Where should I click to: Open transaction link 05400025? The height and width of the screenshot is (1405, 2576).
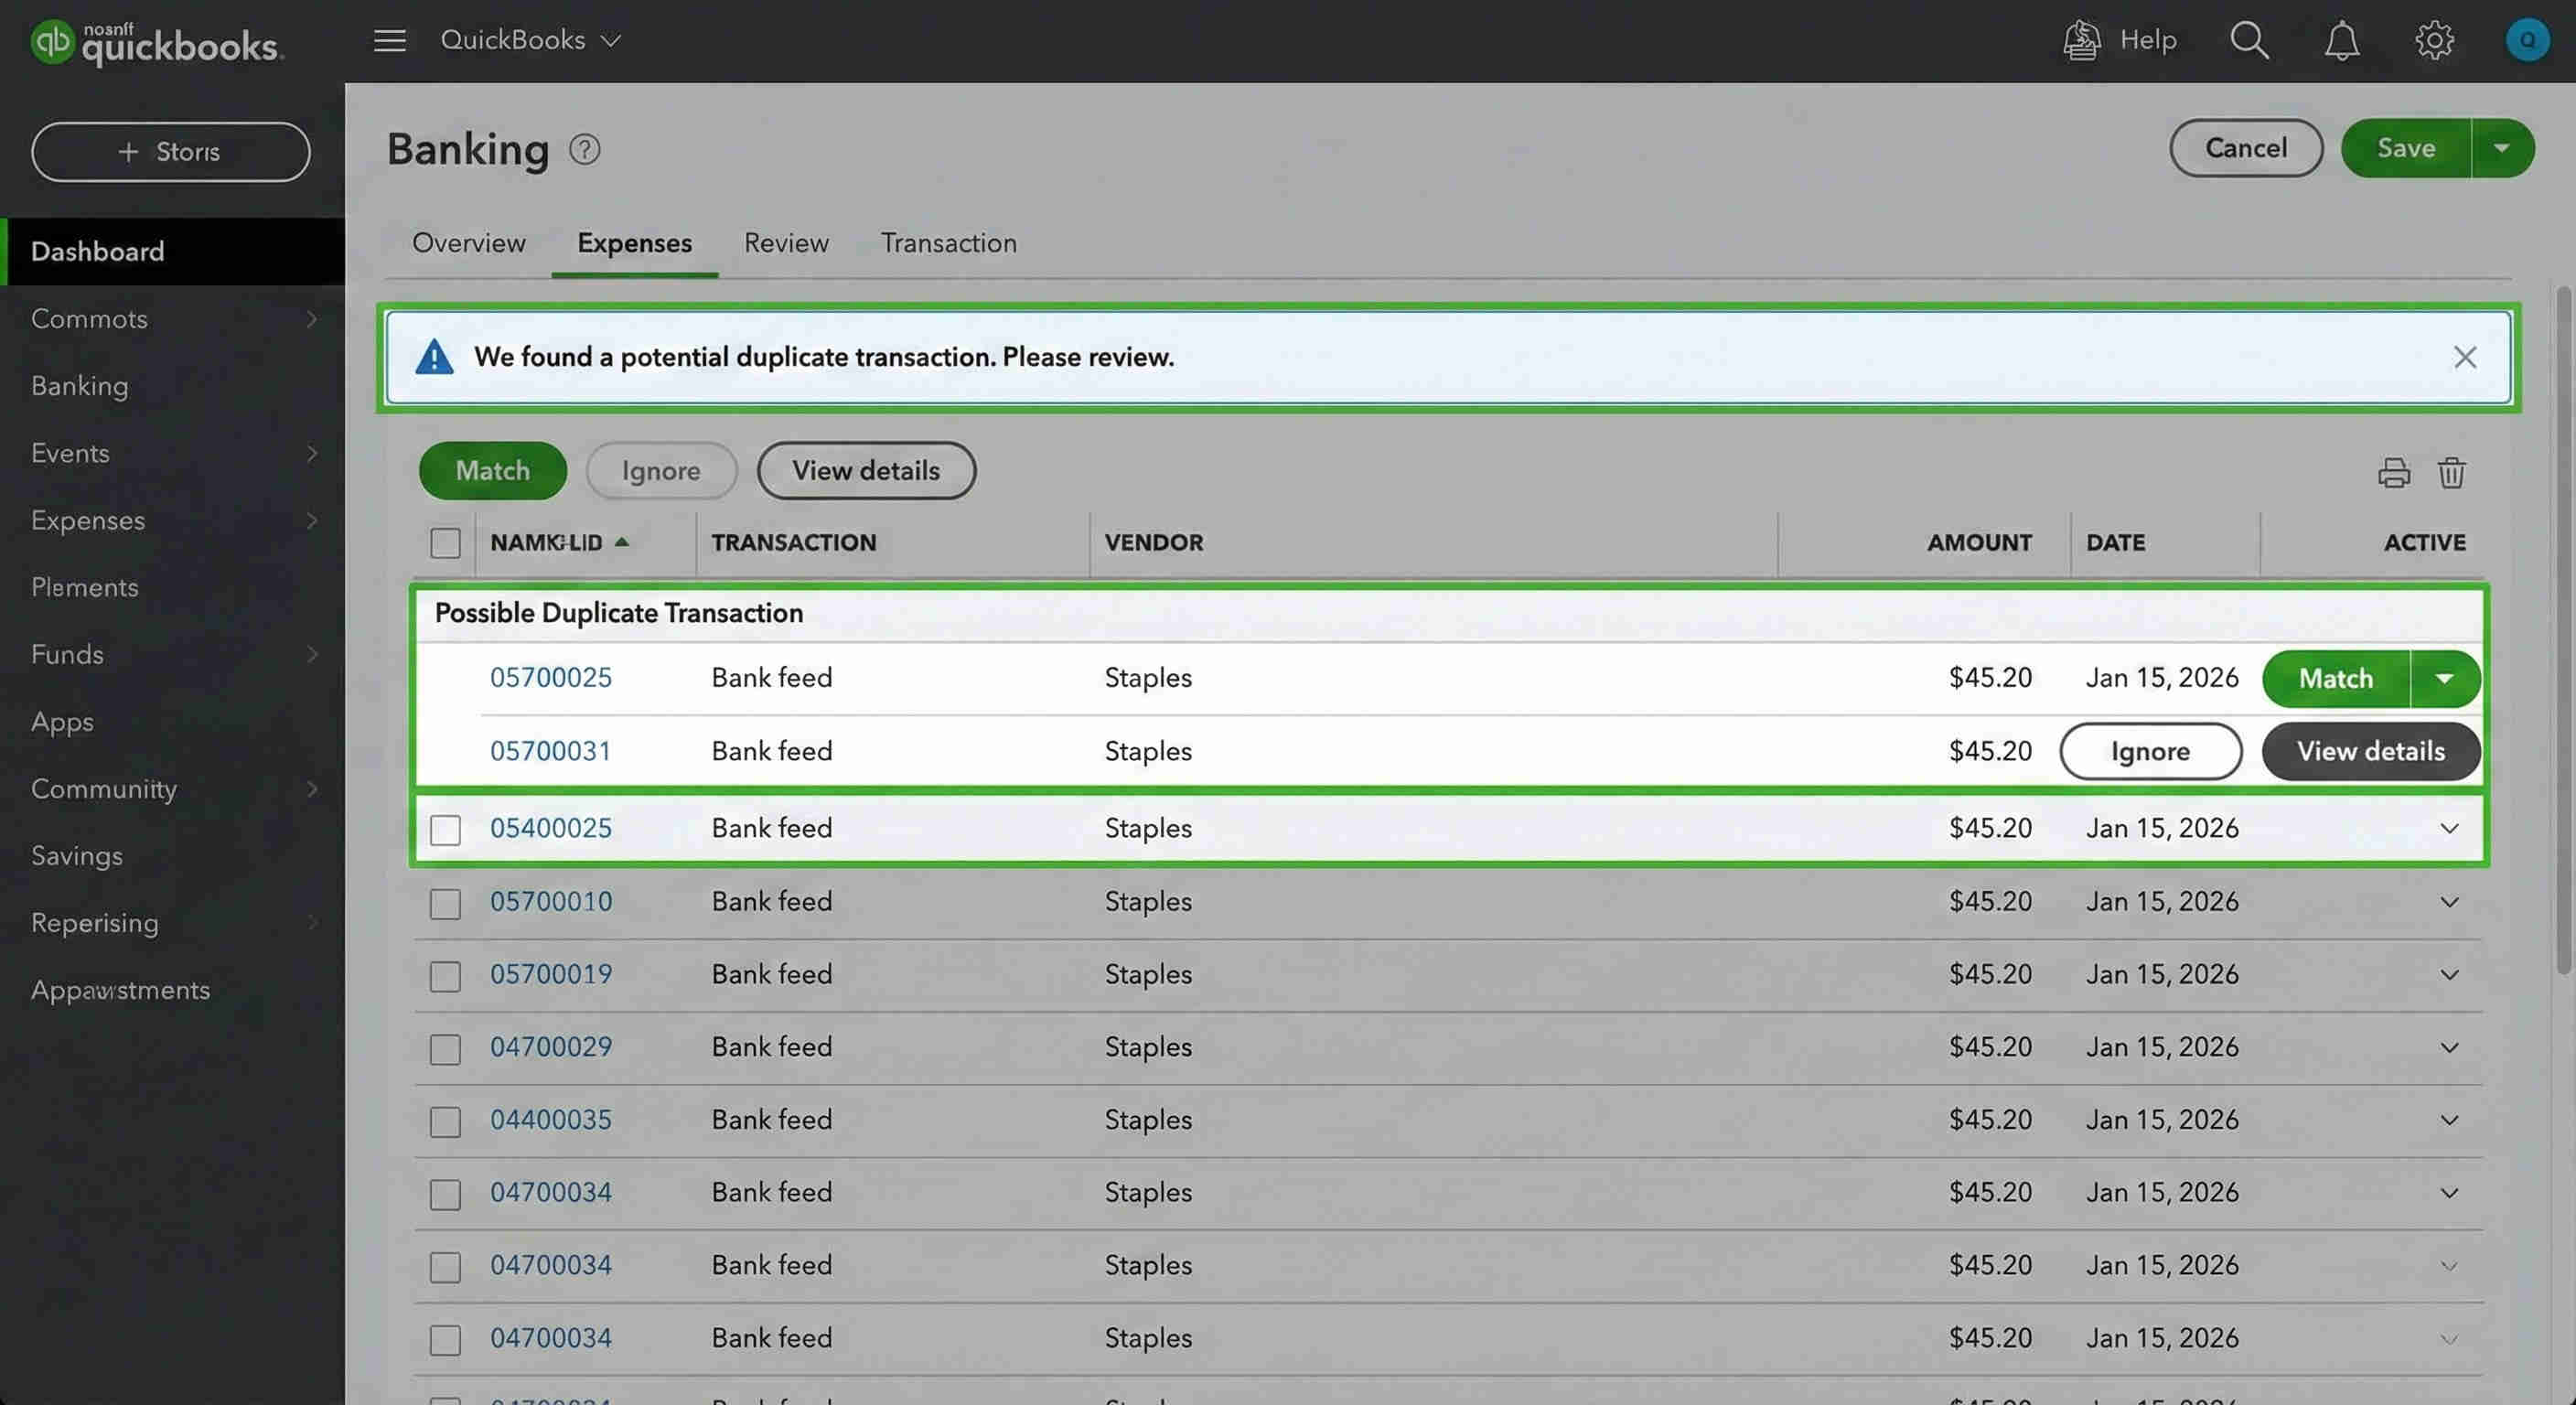tap(551, 828)
